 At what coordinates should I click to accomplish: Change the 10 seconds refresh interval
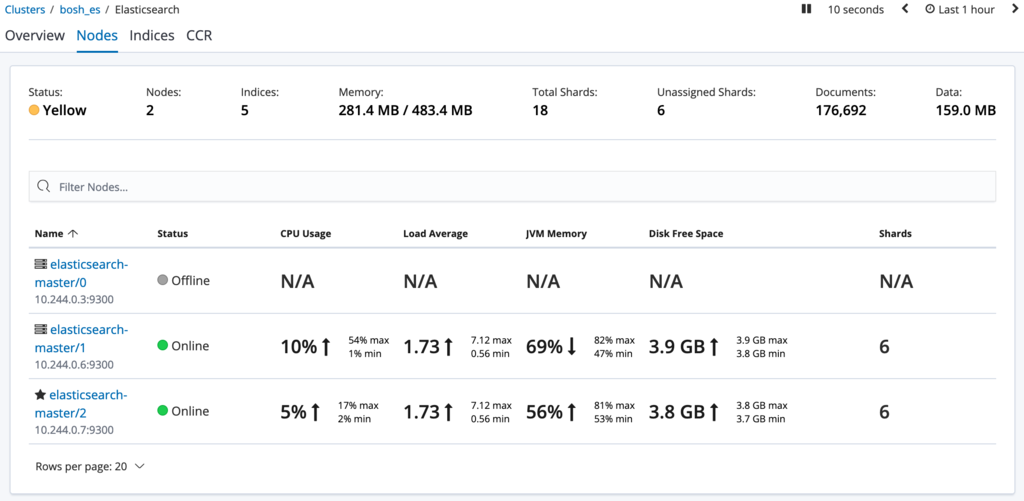[x=856, y=10]
